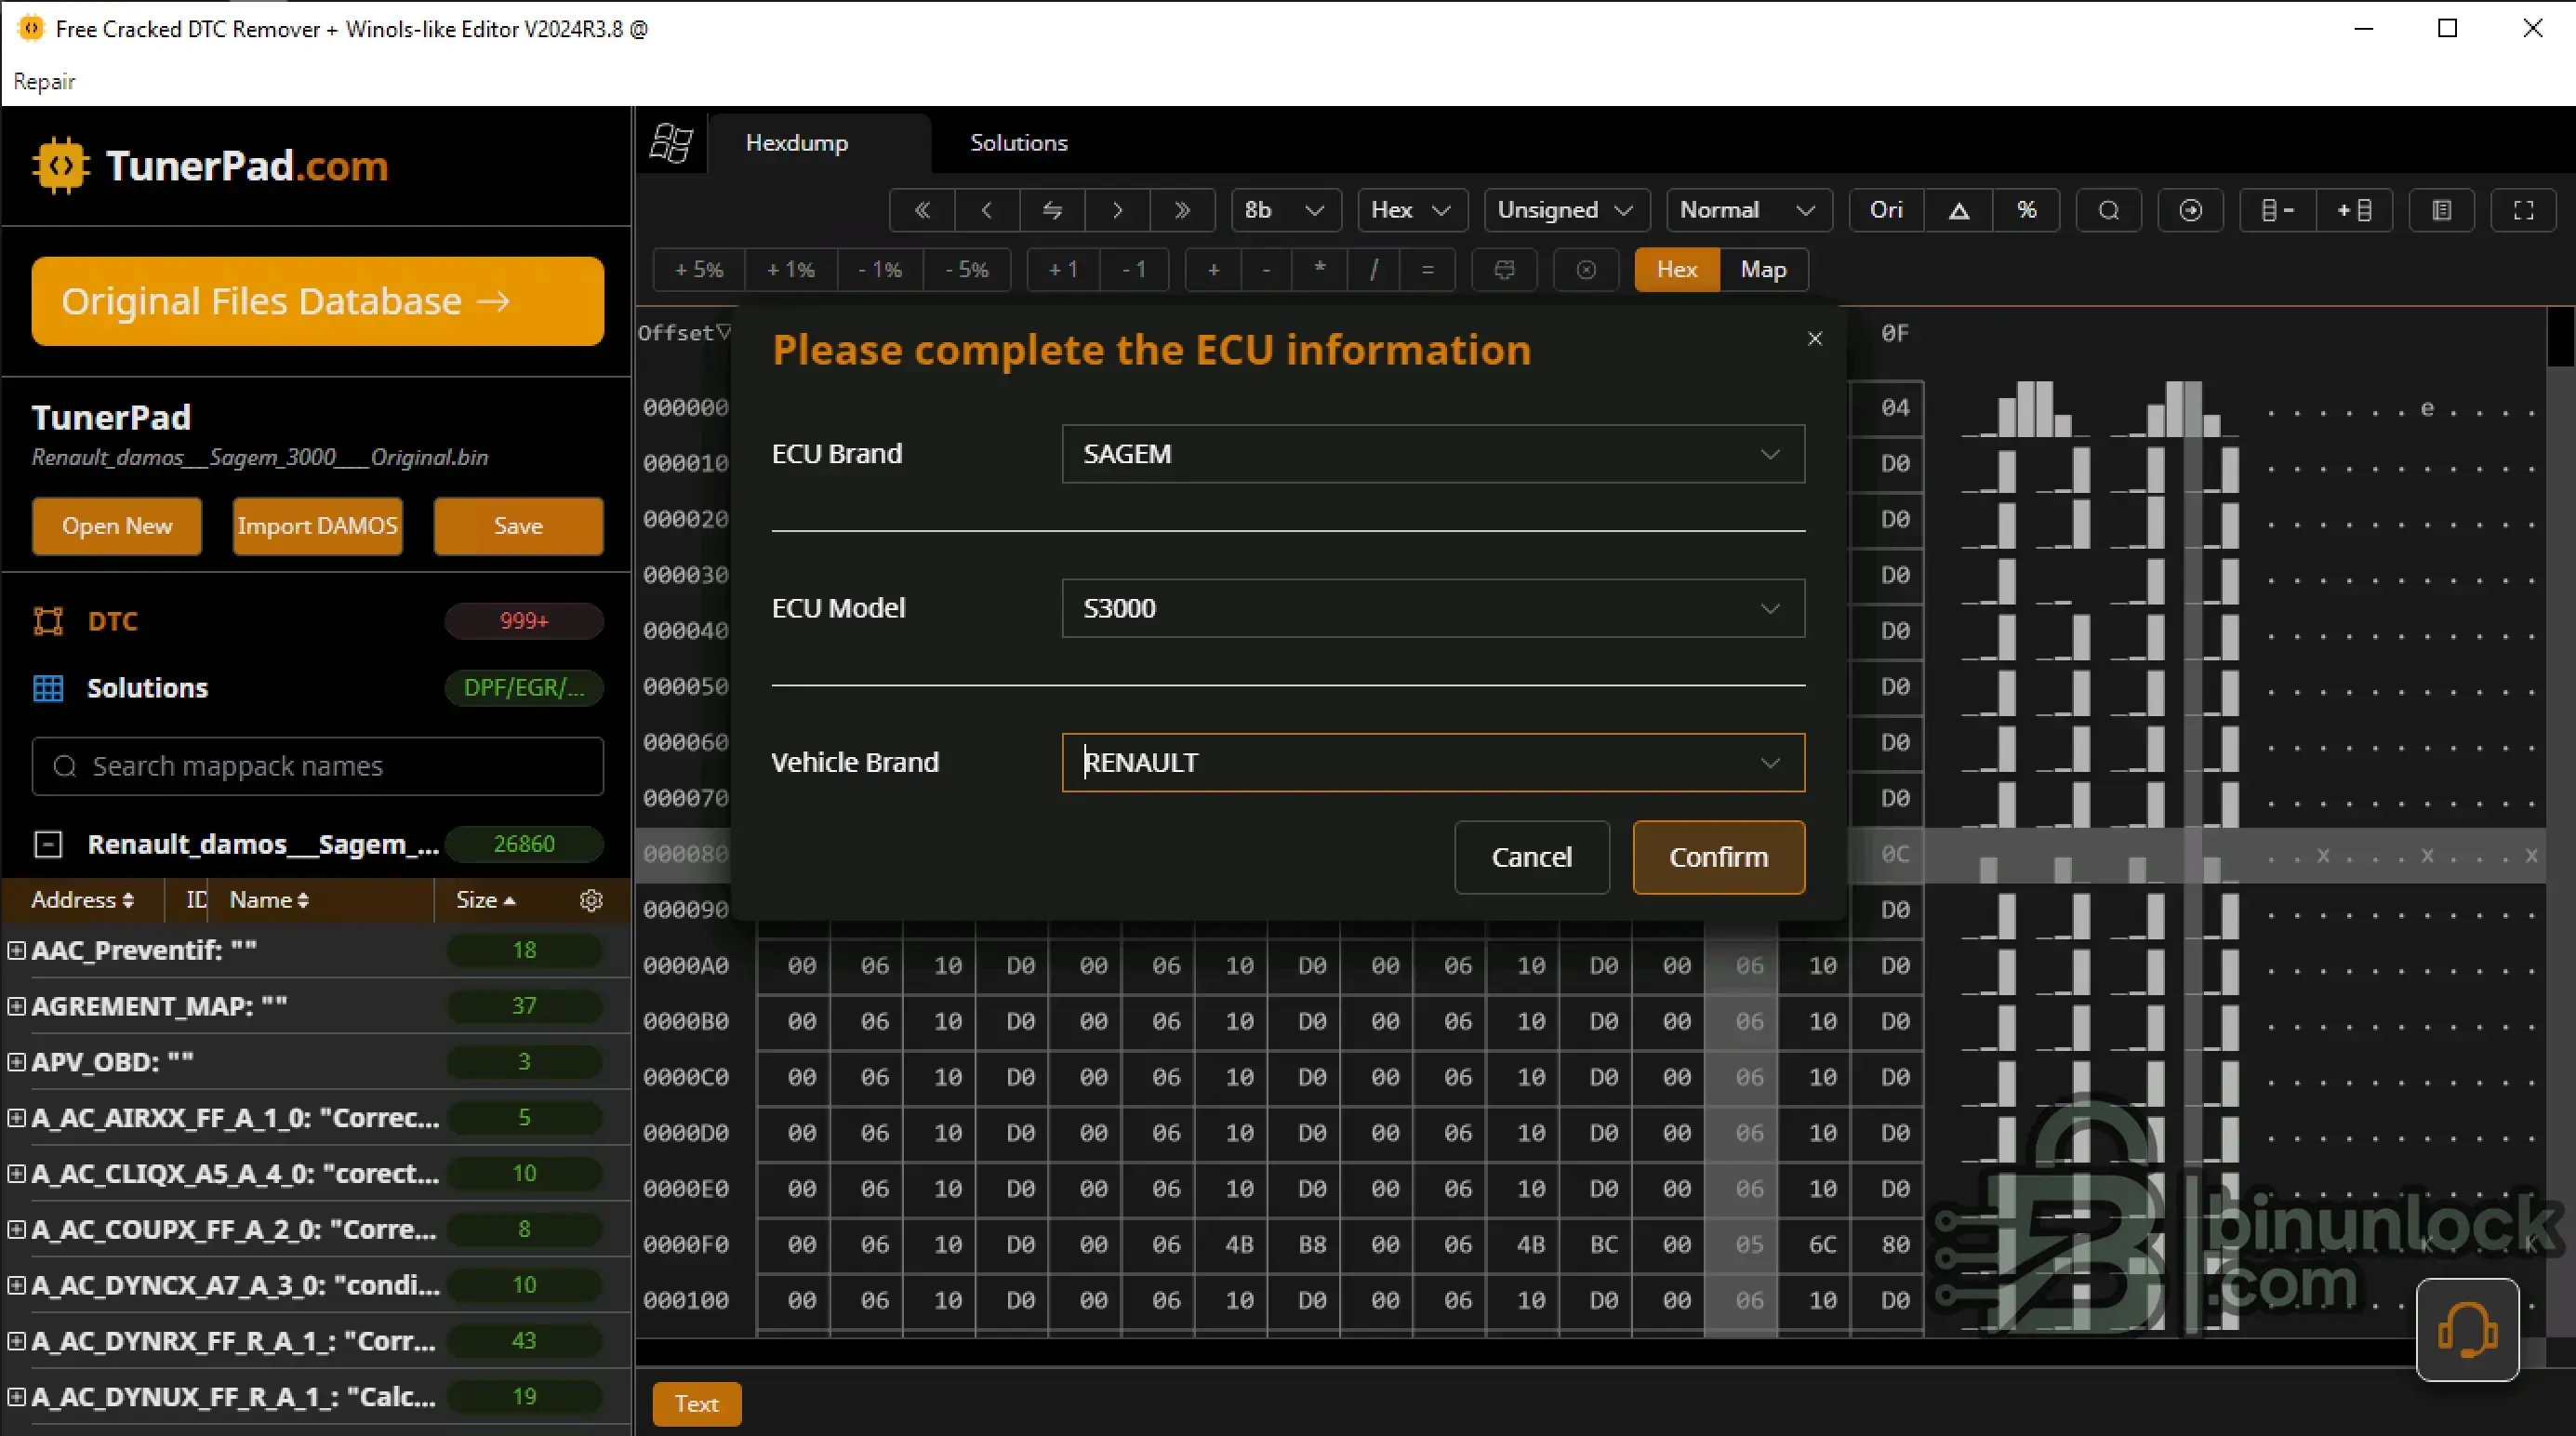
Task: Decrease values with the -1% button
Action: 880,270
